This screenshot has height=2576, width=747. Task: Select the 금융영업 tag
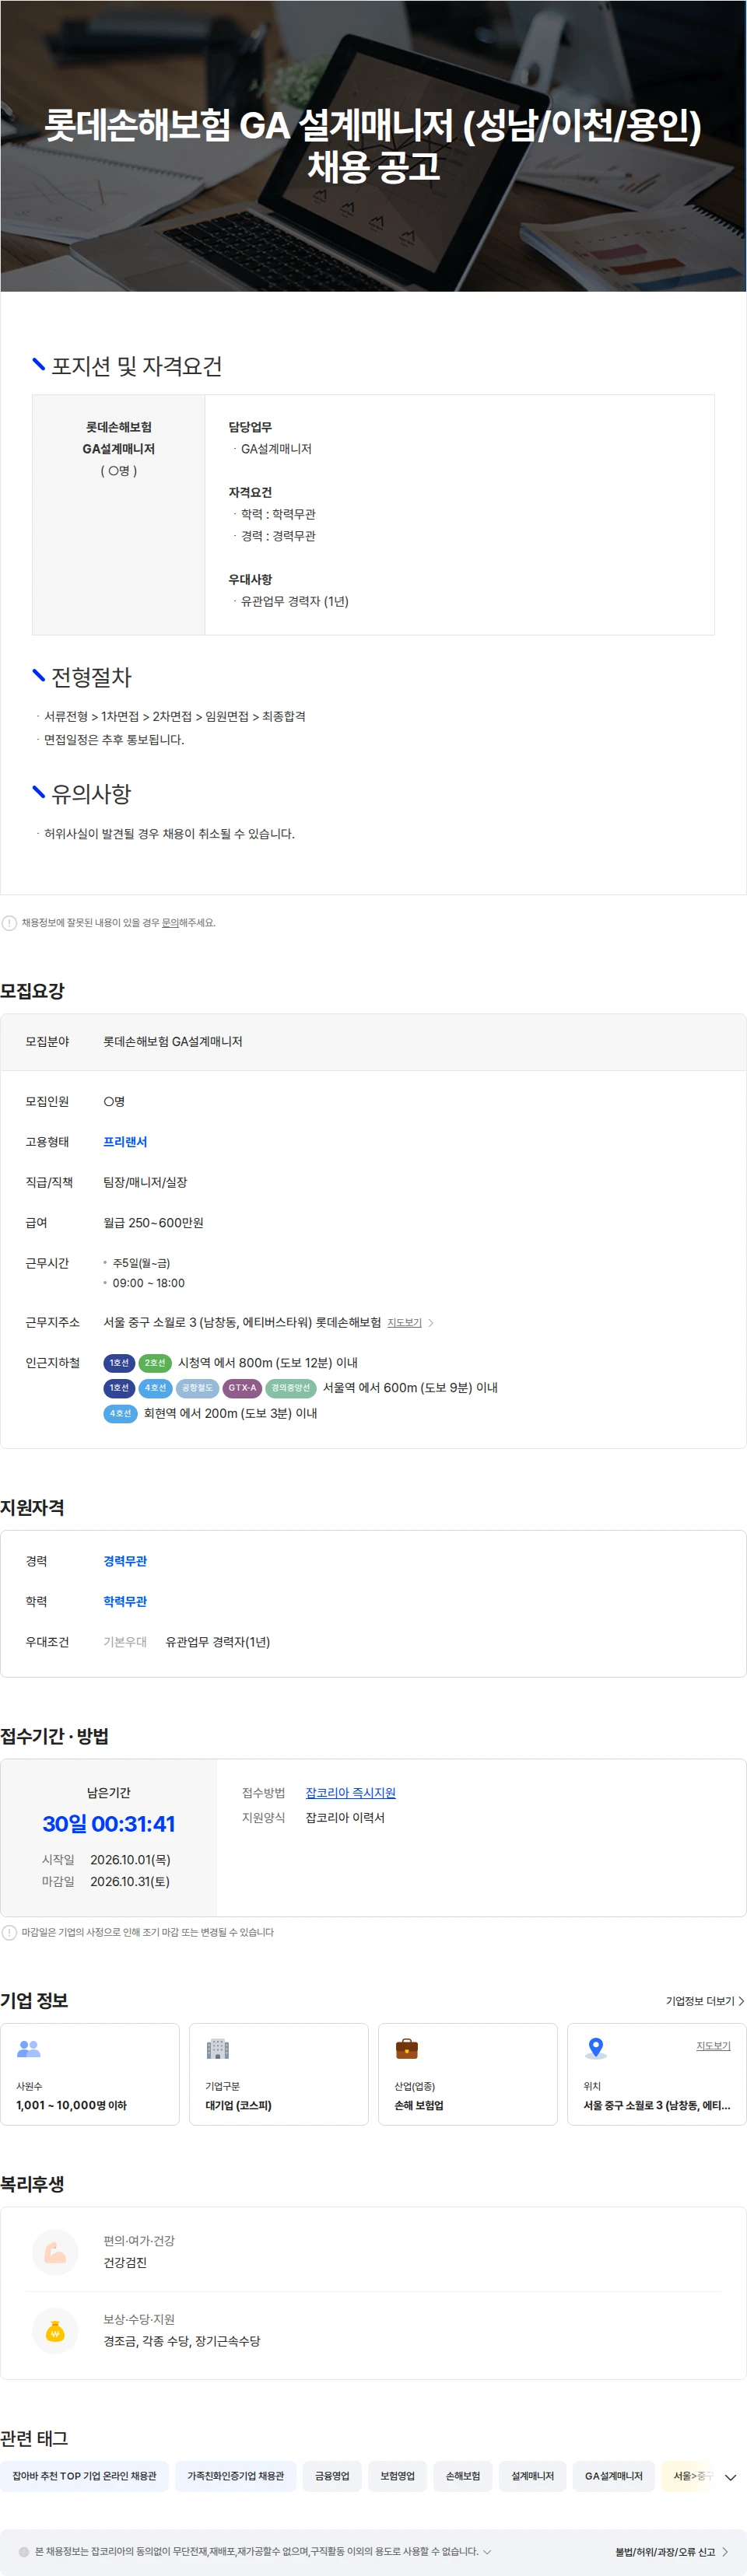tap(332, 2476)
